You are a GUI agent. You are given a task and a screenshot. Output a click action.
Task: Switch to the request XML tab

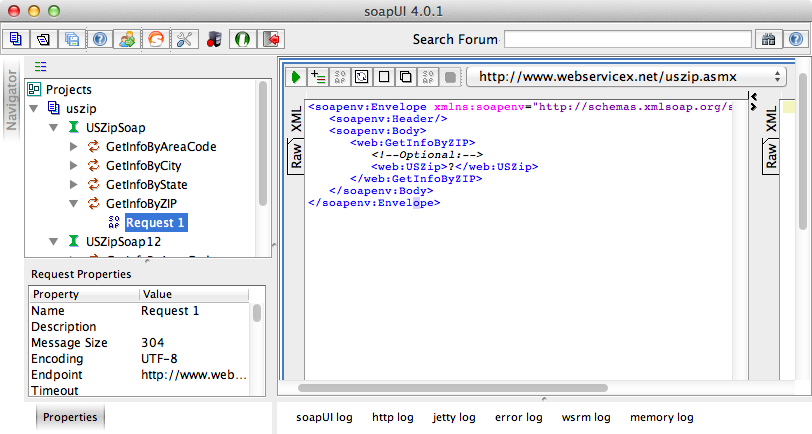(296, 119)
